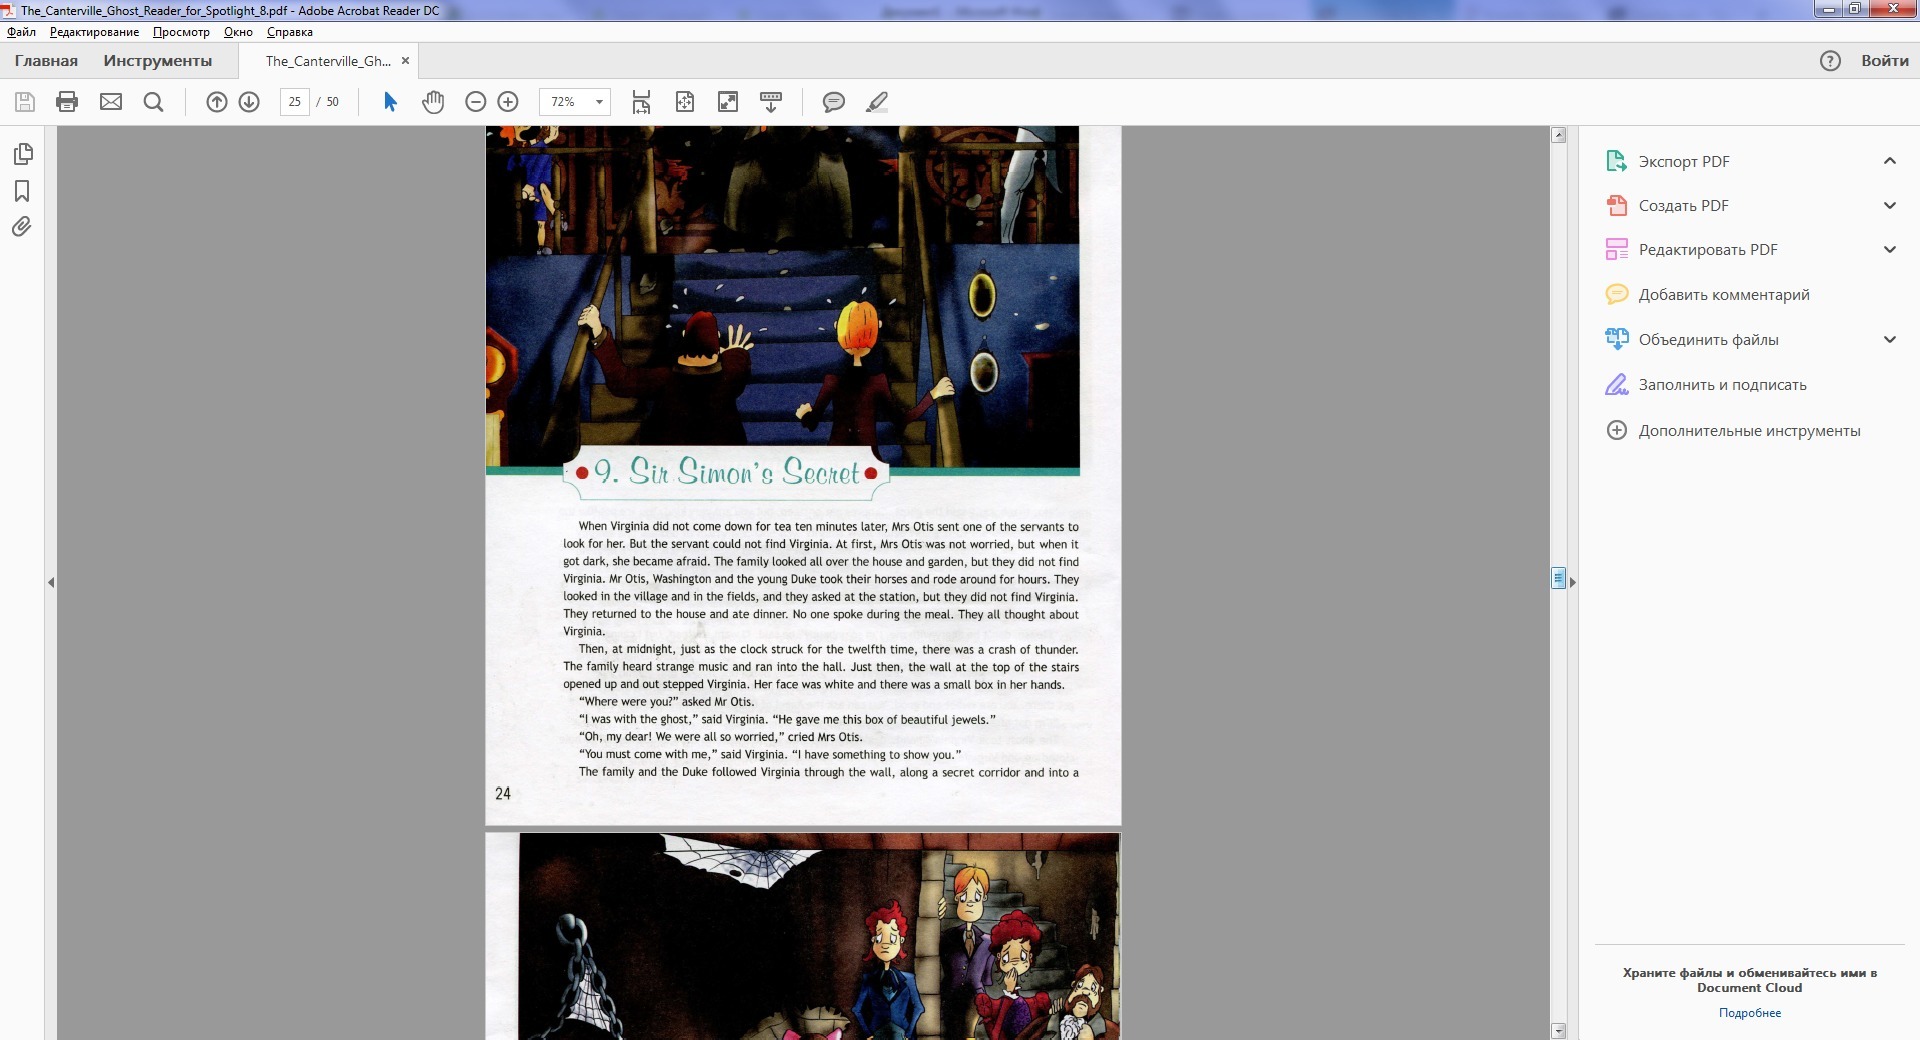1920x1040 pixels.
Task: Zoom in with the plus icon
Action: [508, 102]
